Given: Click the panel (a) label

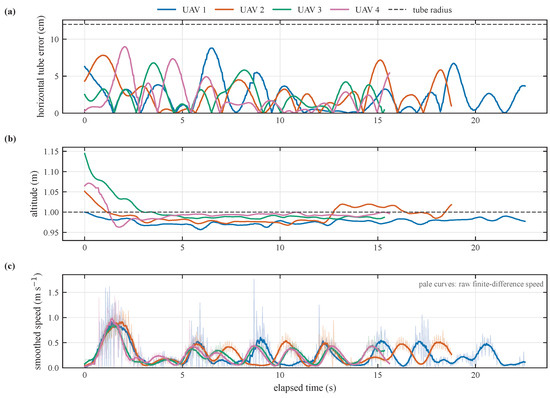Looking at the screenshot, I should tap(10, 12).
